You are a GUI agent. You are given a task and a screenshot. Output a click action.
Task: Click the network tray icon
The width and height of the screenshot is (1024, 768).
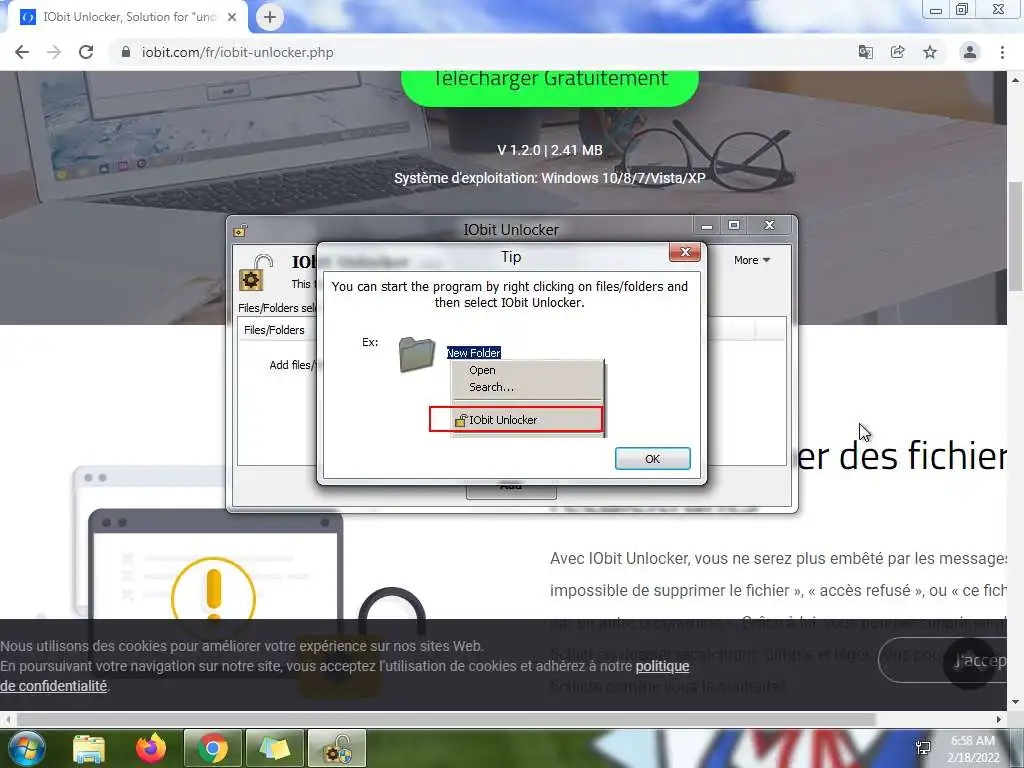point(923,748)
